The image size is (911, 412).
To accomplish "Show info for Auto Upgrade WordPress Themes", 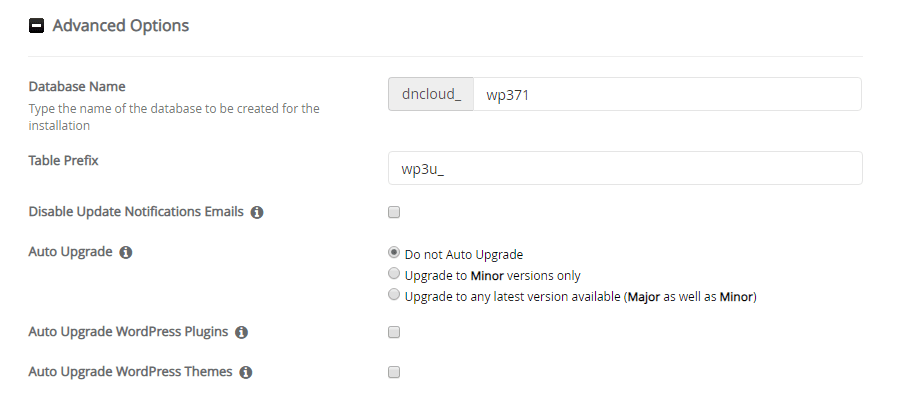I will pos(246,372).
